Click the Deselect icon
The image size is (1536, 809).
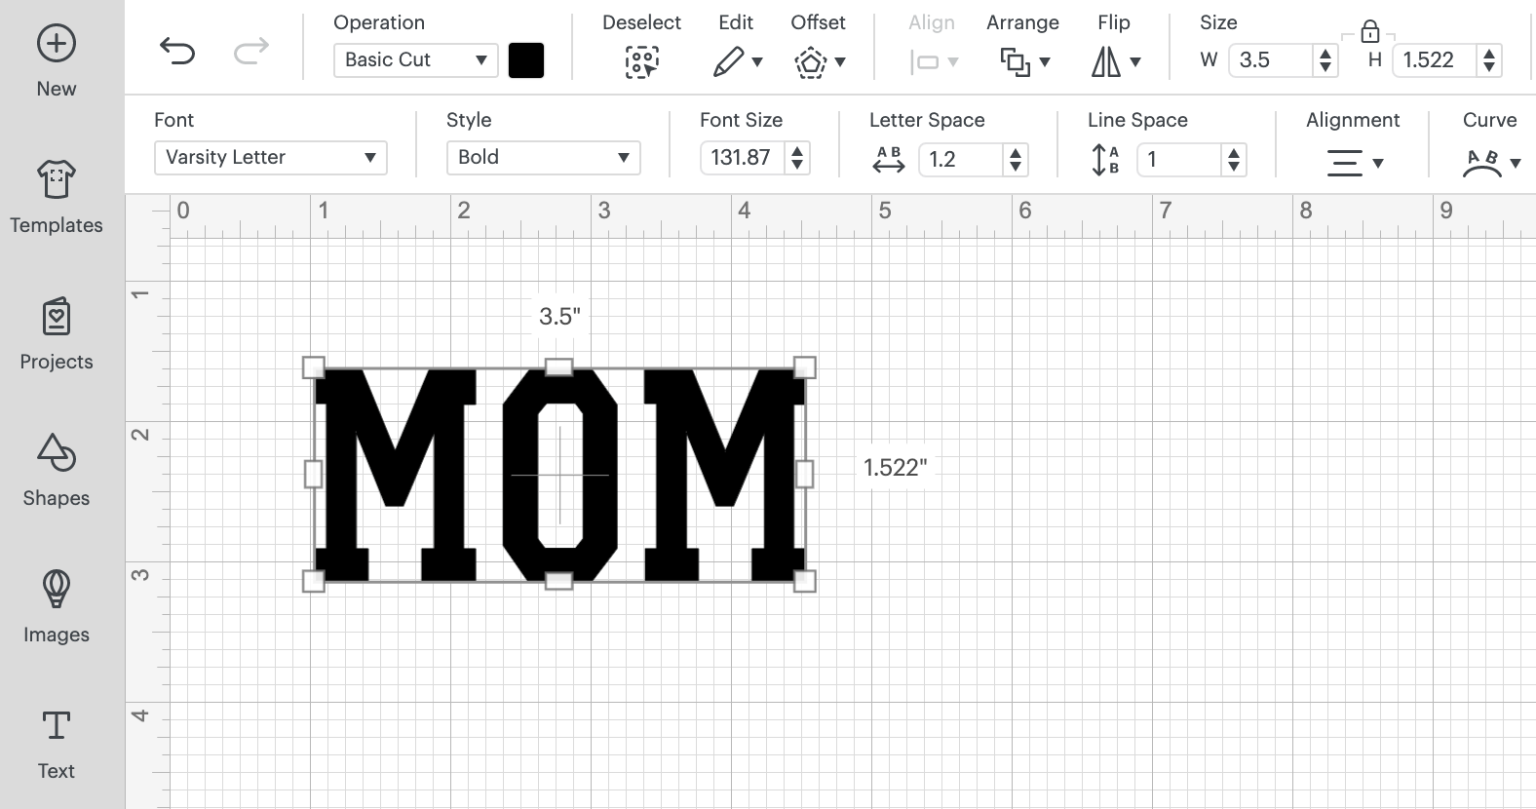(641, 62)
